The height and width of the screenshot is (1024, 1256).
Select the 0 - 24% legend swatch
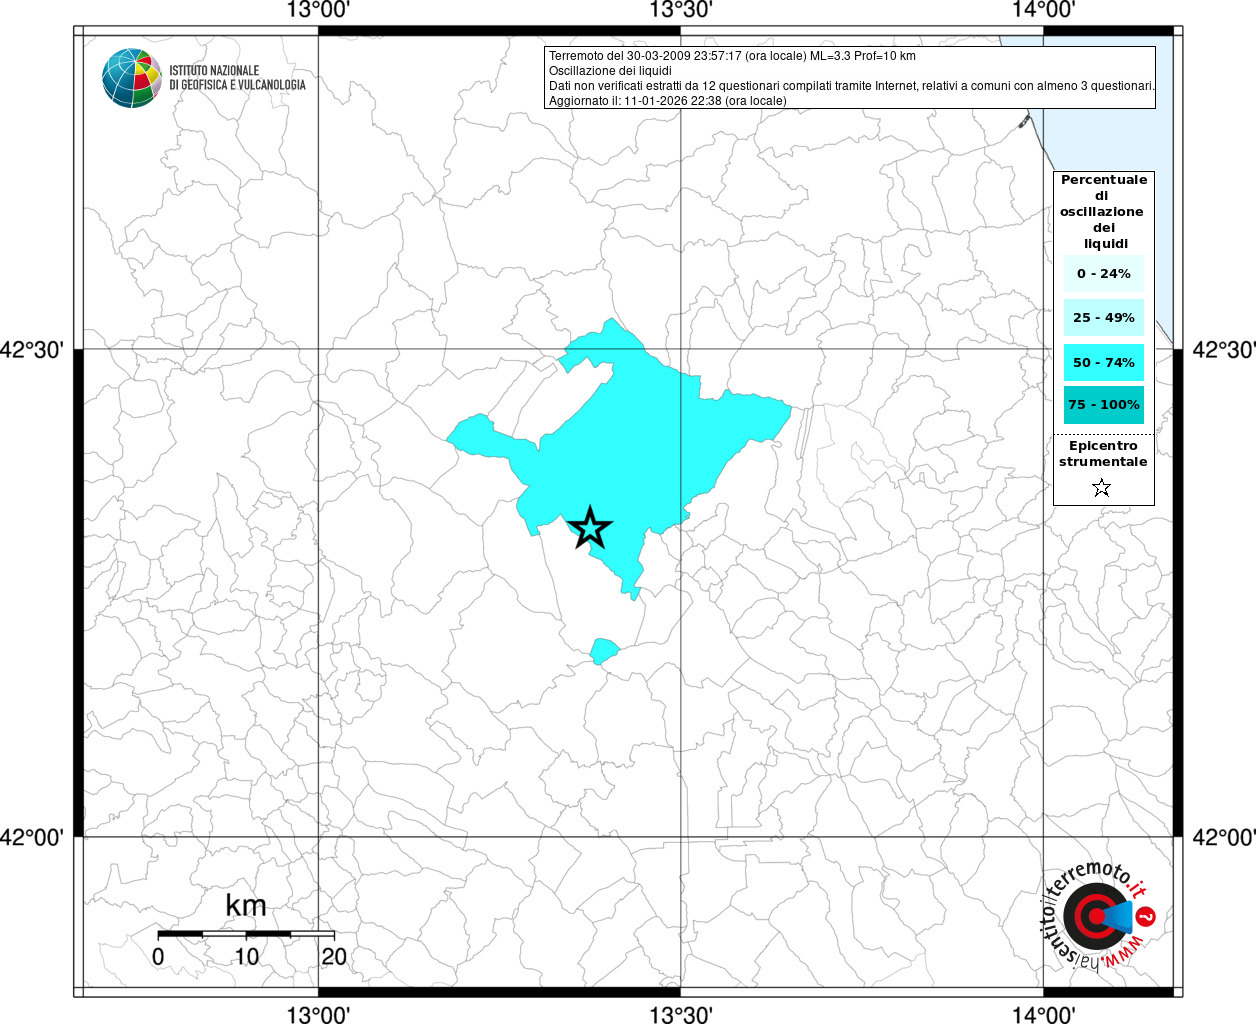click(1104, 273)
